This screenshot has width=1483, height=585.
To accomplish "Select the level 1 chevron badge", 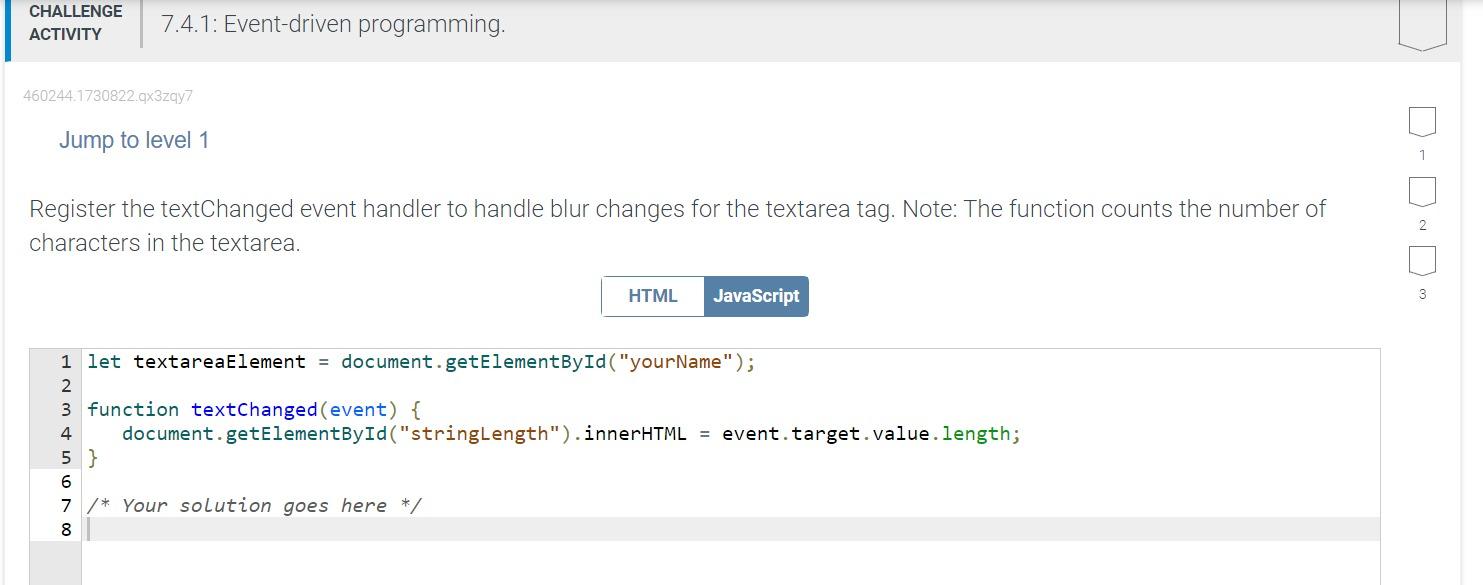I will 1421,123.
